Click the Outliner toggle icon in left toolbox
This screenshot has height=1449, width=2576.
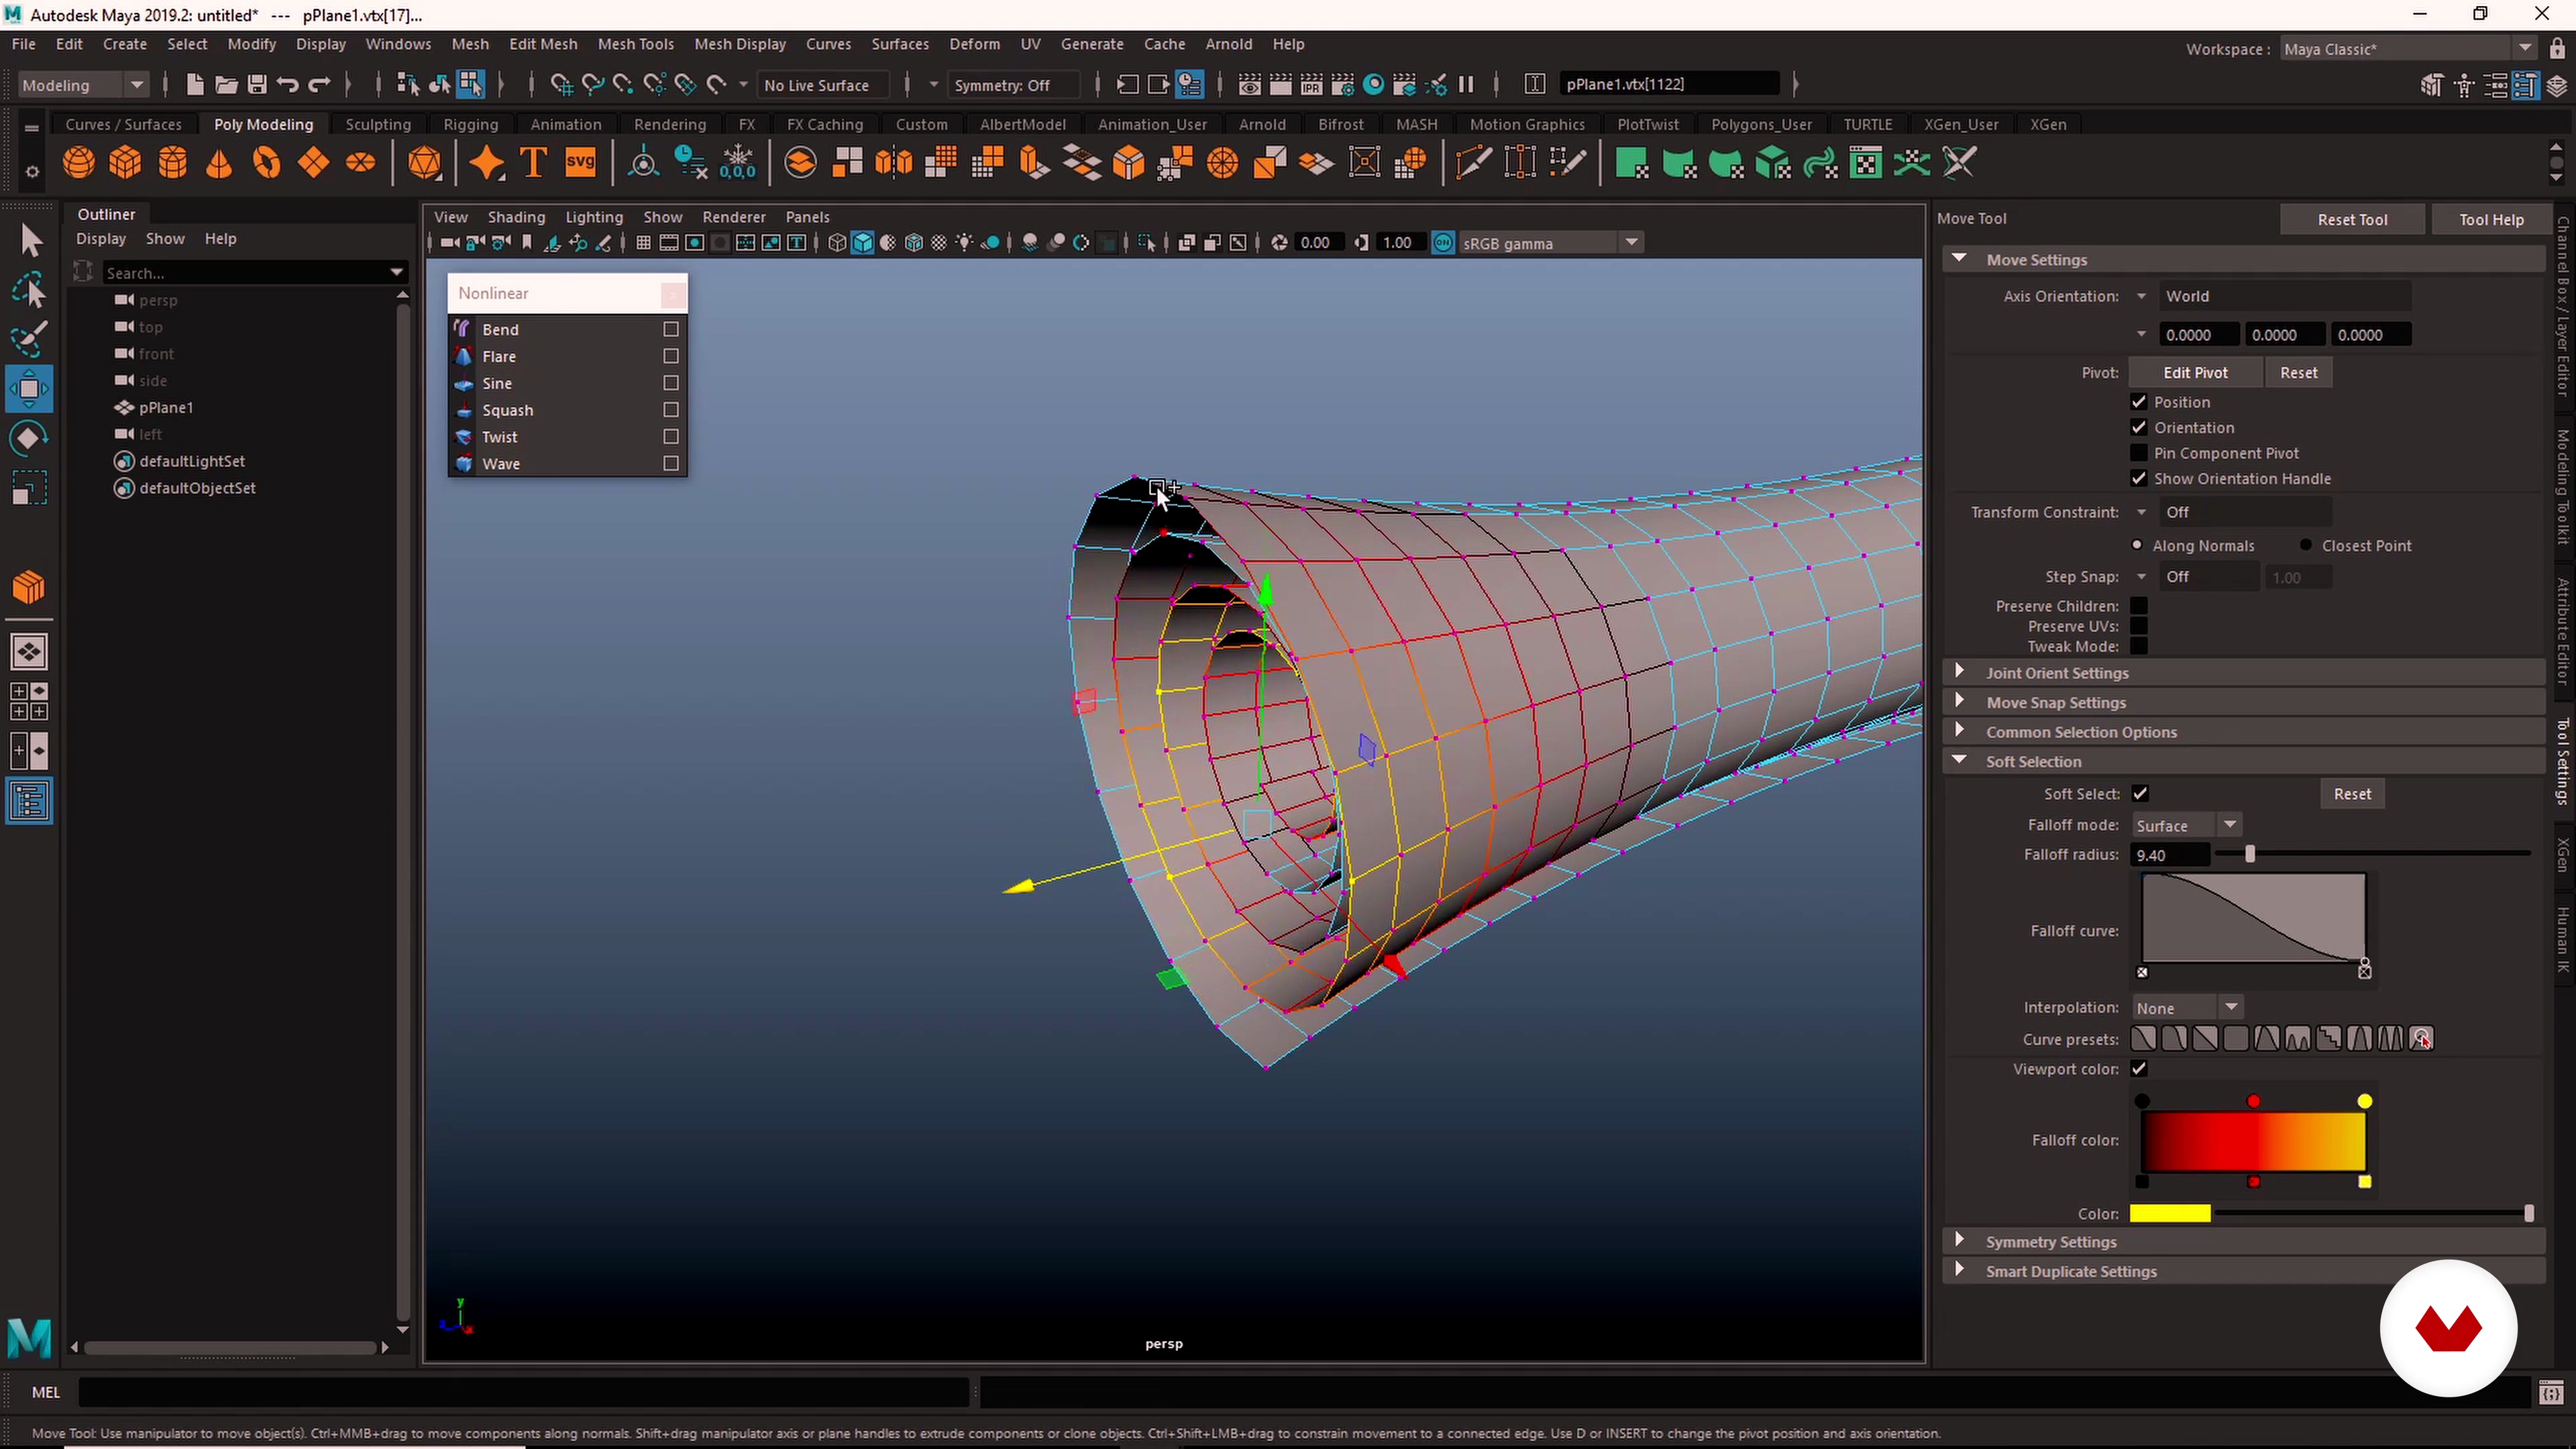click(x=29, y=801)
